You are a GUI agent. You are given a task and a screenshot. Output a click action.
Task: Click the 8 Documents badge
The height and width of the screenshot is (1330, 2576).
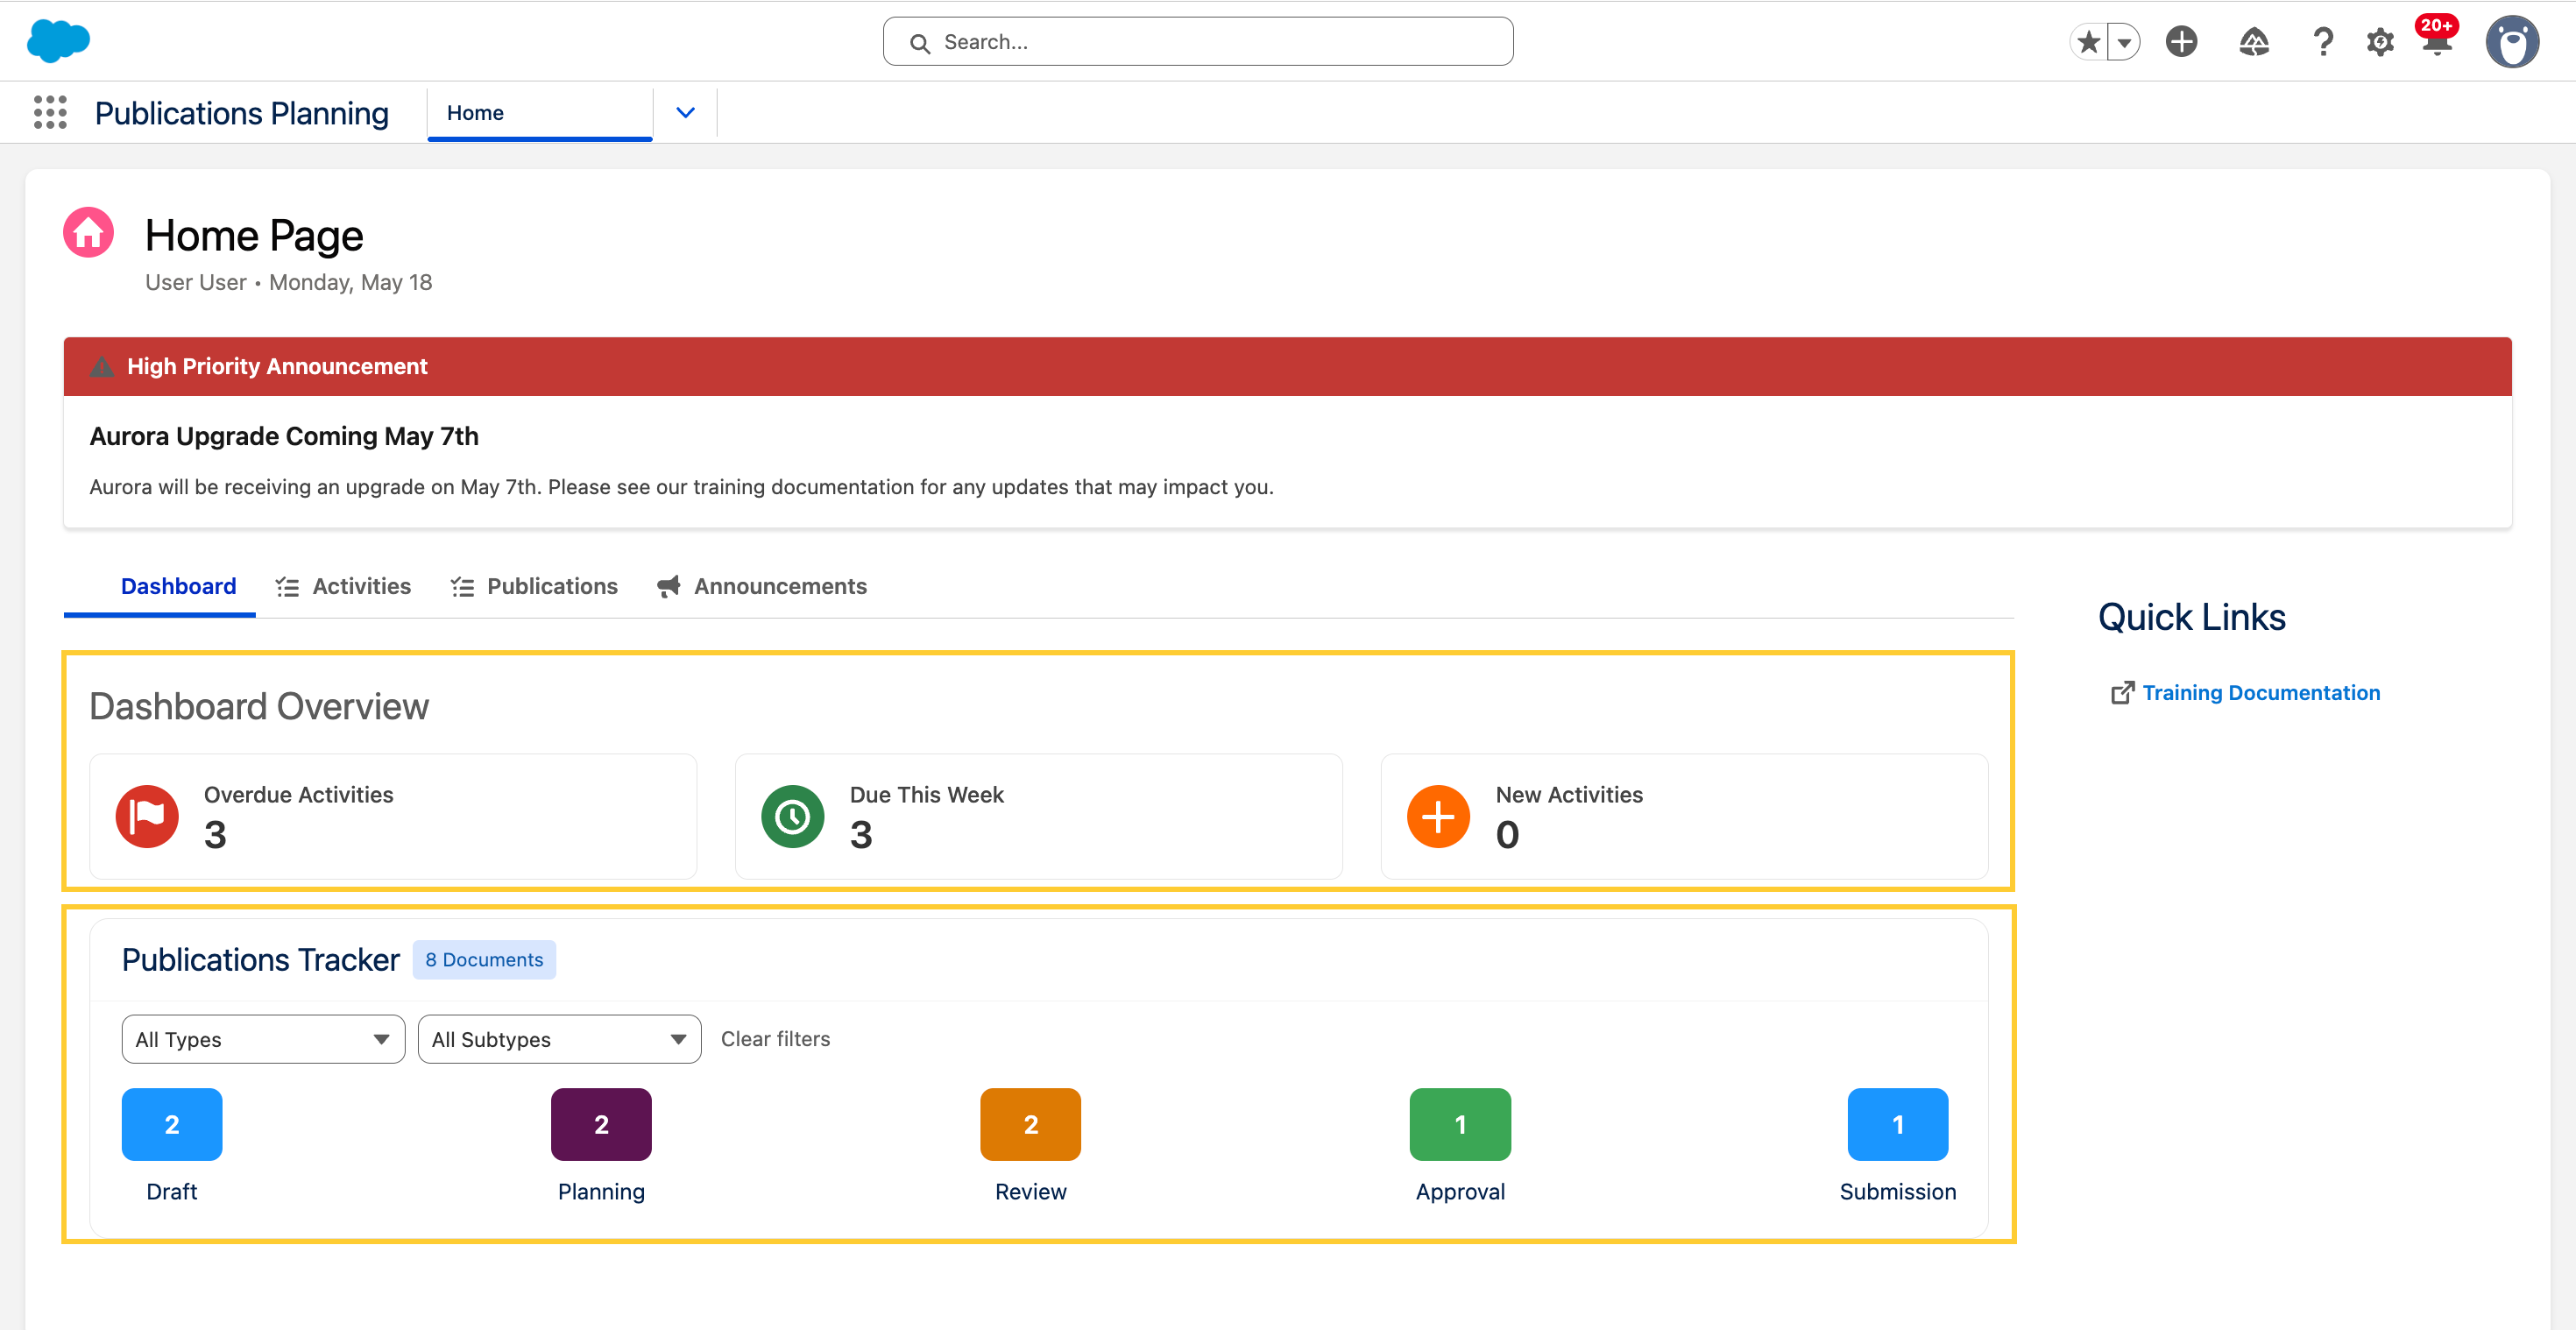(484, 959)
